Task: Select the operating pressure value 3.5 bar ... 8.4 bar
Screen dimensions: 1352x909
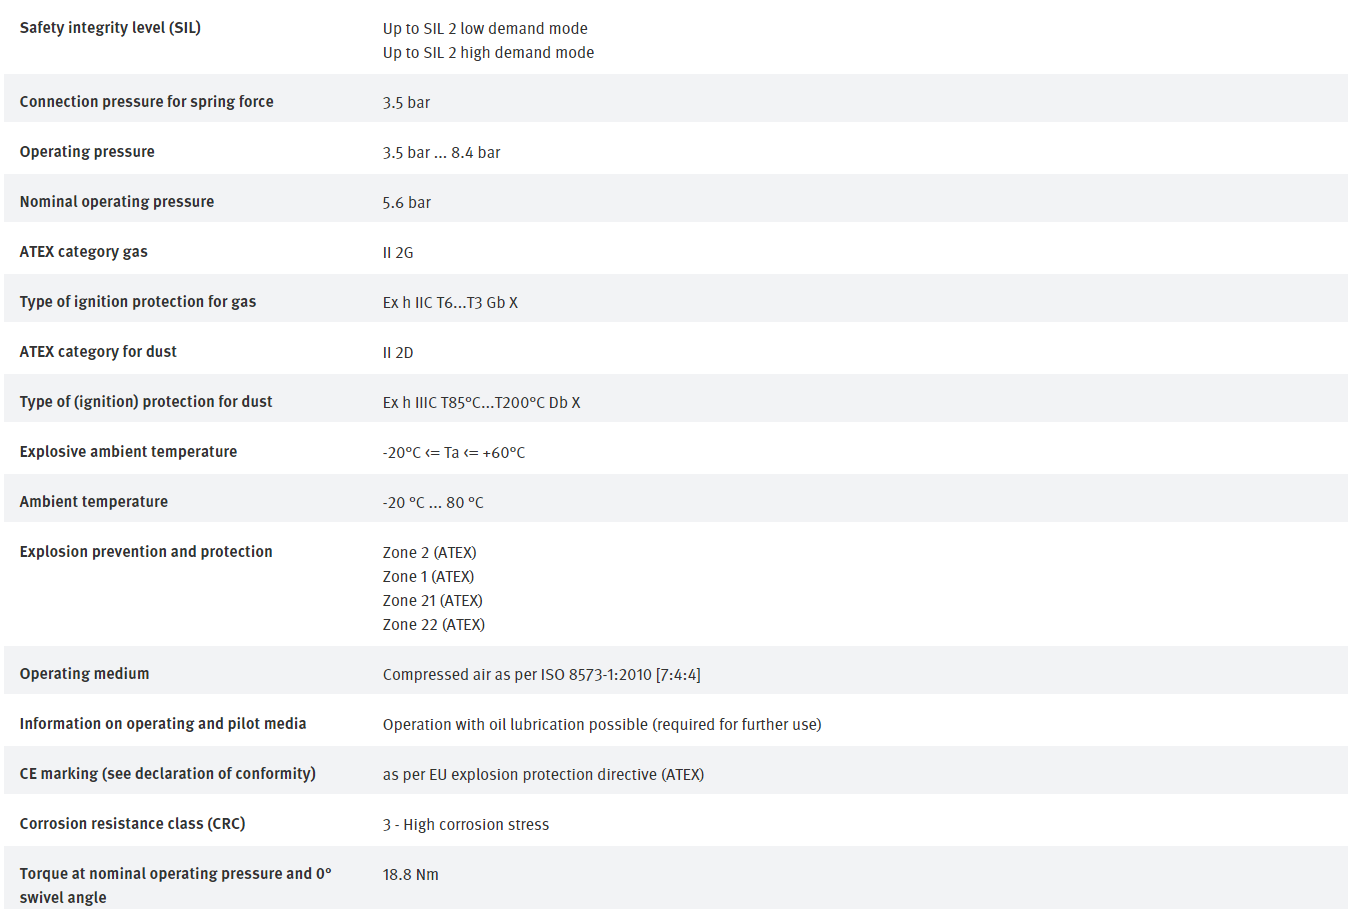Action: point(441,153)
